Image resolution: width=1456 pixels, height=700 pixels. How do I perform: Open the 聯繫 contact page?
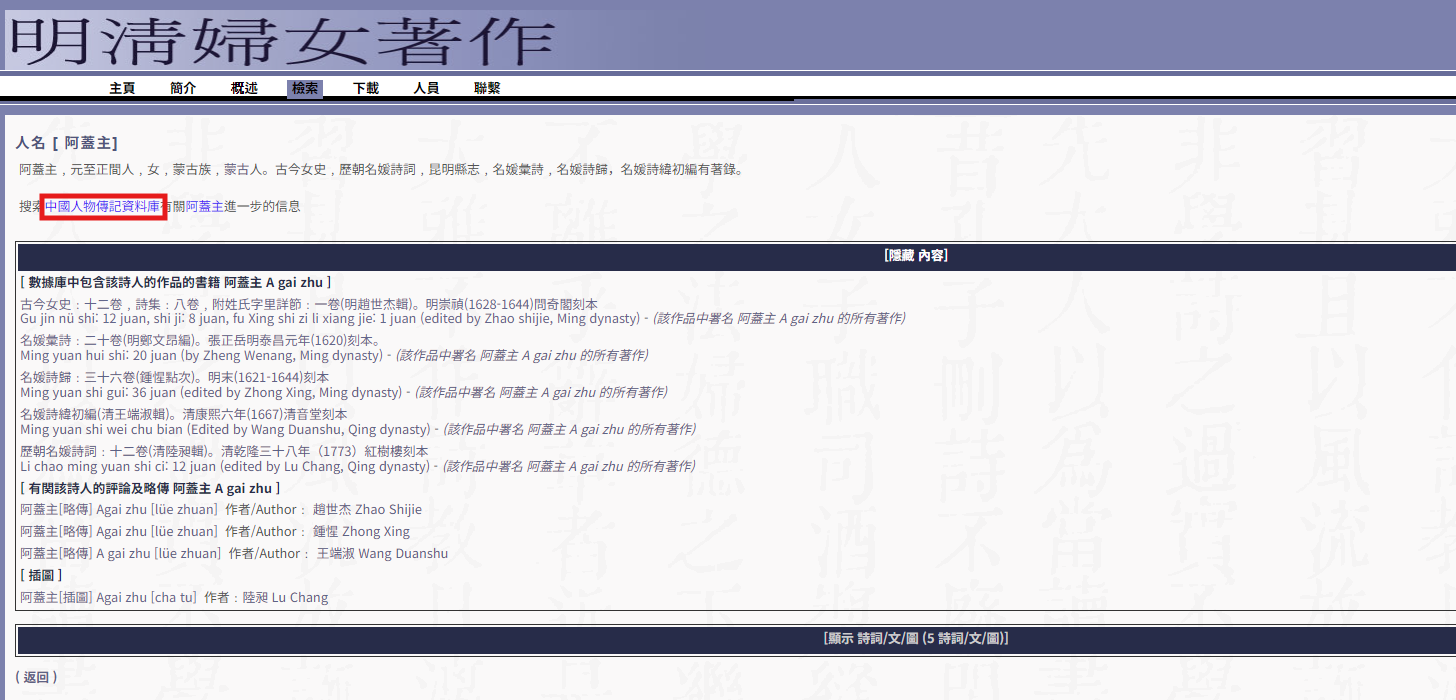coord(487,88)
